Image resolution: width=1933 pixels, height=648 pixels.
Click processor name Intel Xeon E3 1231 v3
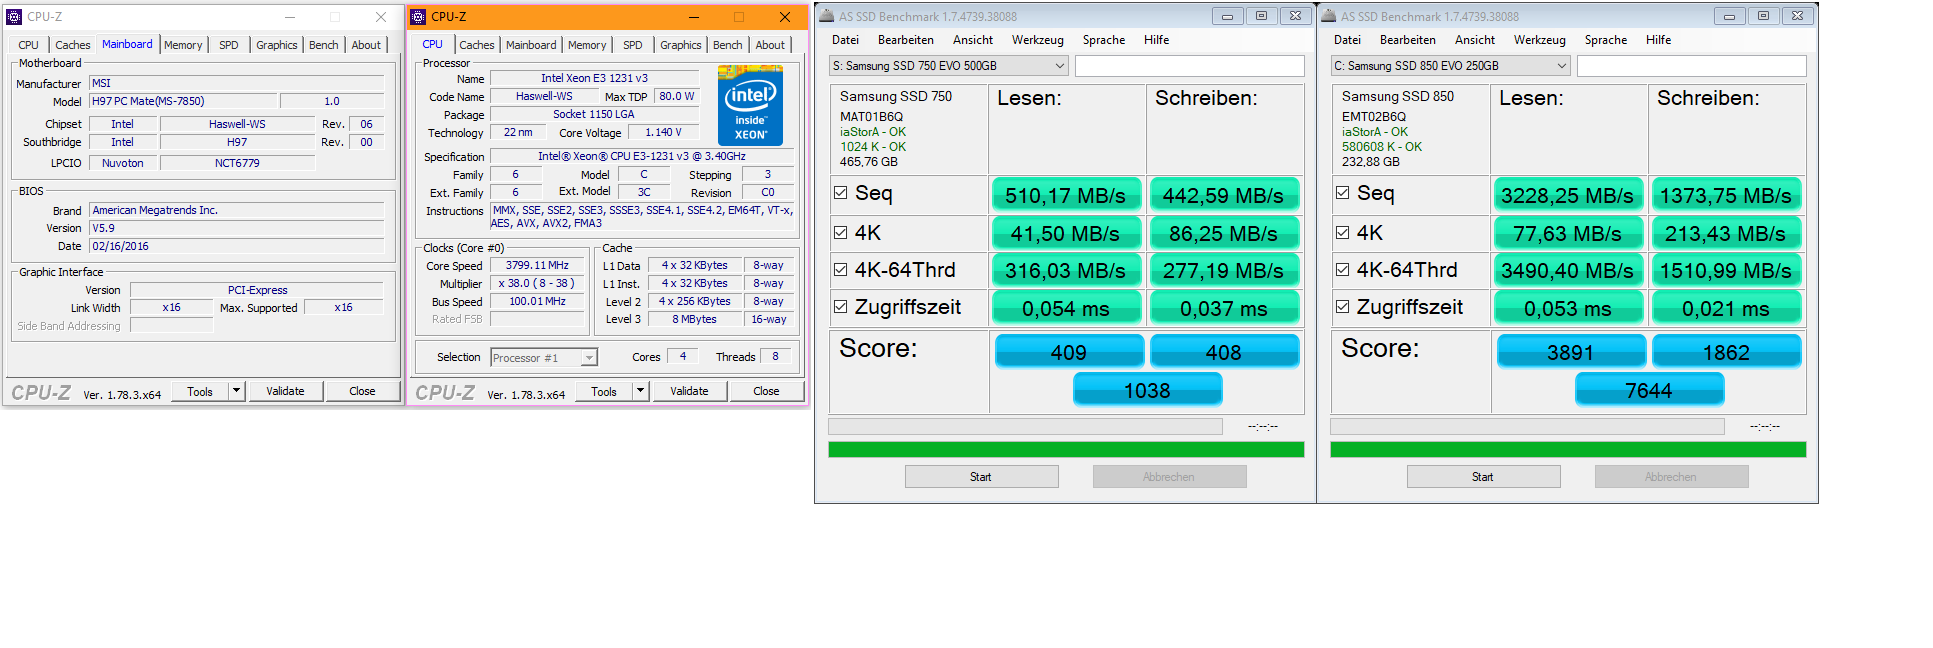click(594, 78)
